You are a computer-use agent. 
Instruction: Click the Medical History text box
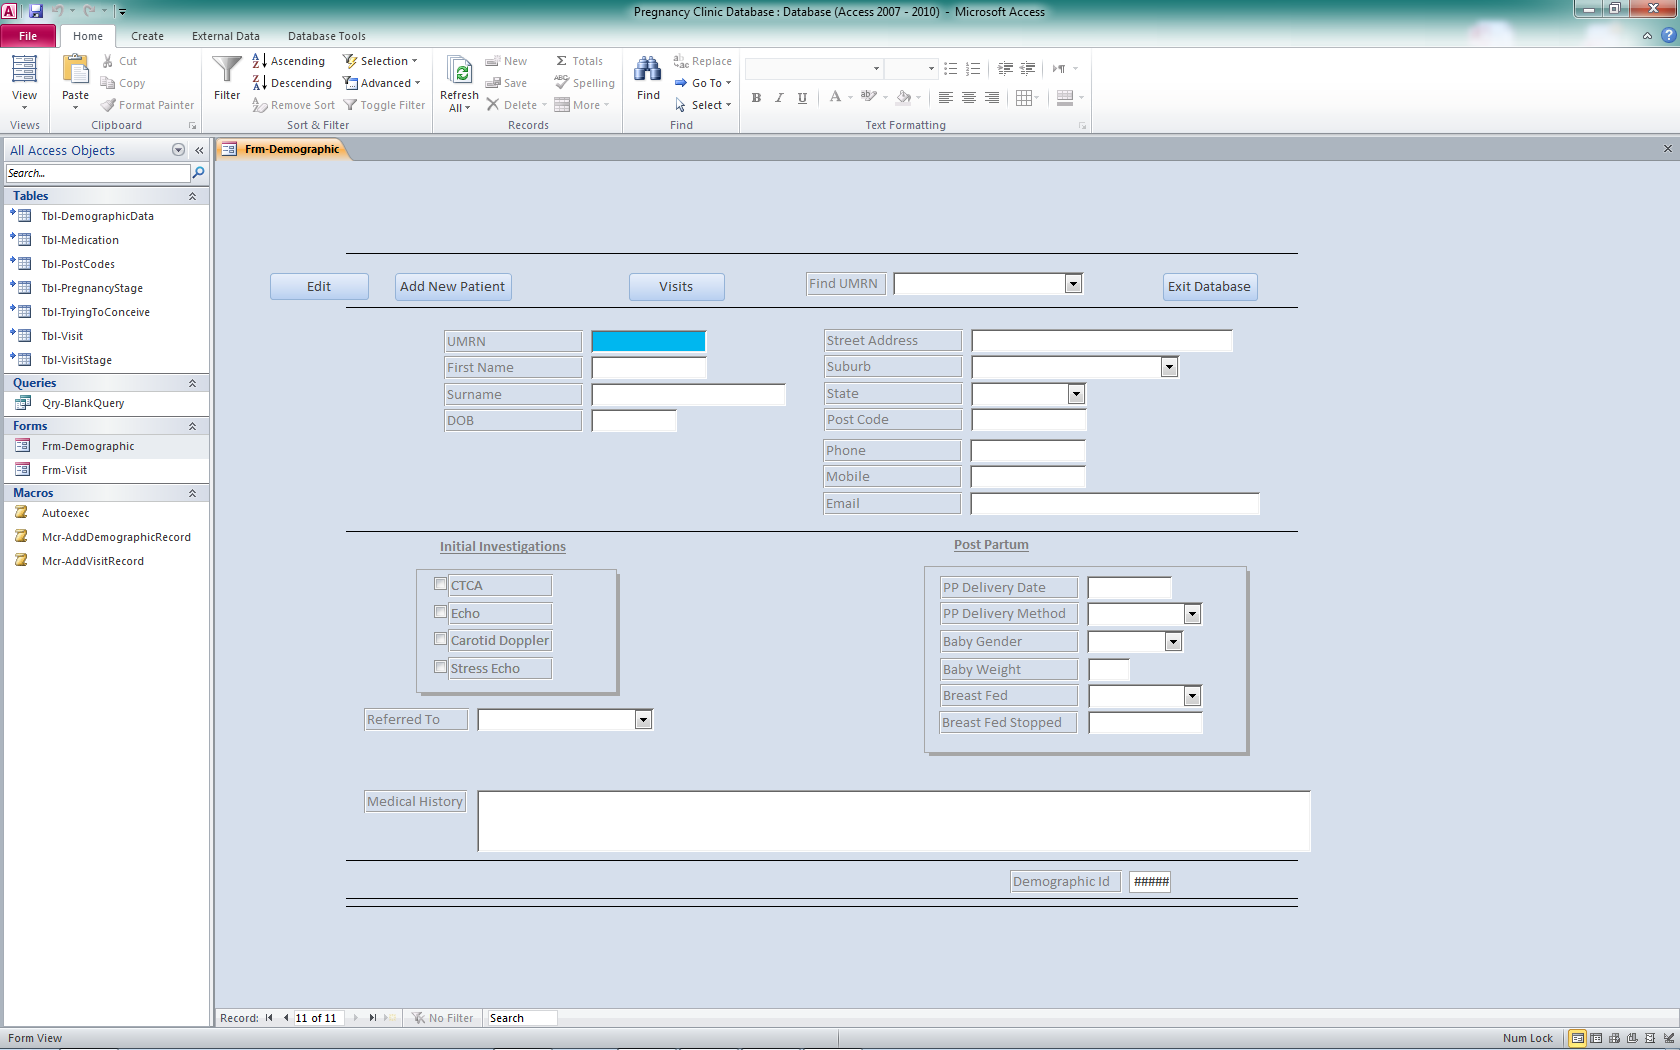tap(894, 821)
